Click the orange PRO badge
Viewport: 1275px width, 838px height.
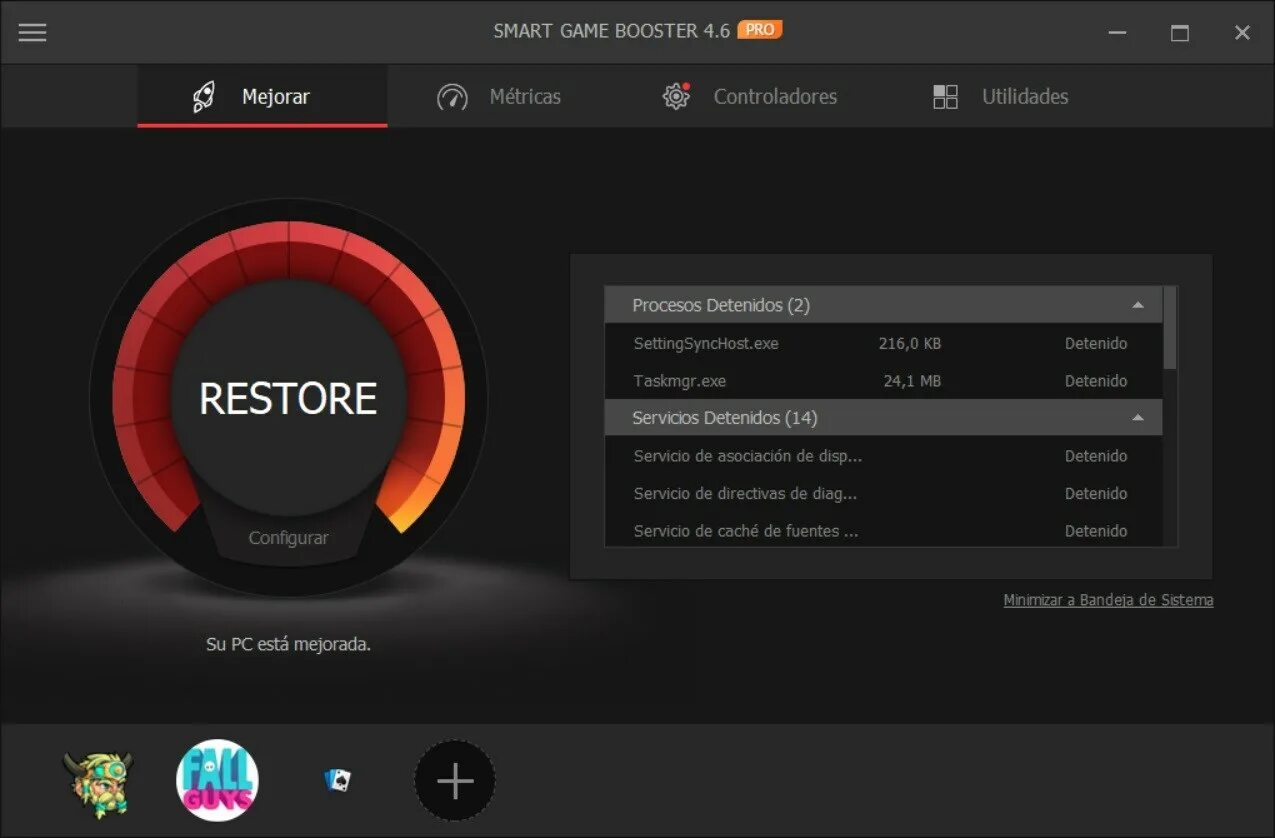760,30
